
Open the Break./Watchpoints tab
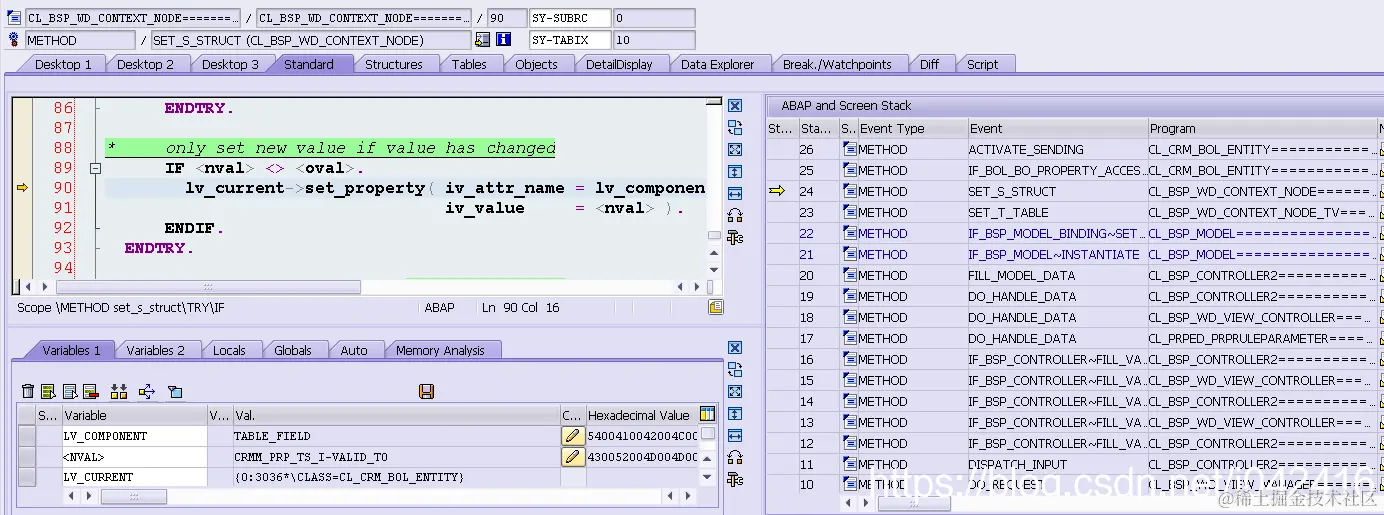click(837, 64)
